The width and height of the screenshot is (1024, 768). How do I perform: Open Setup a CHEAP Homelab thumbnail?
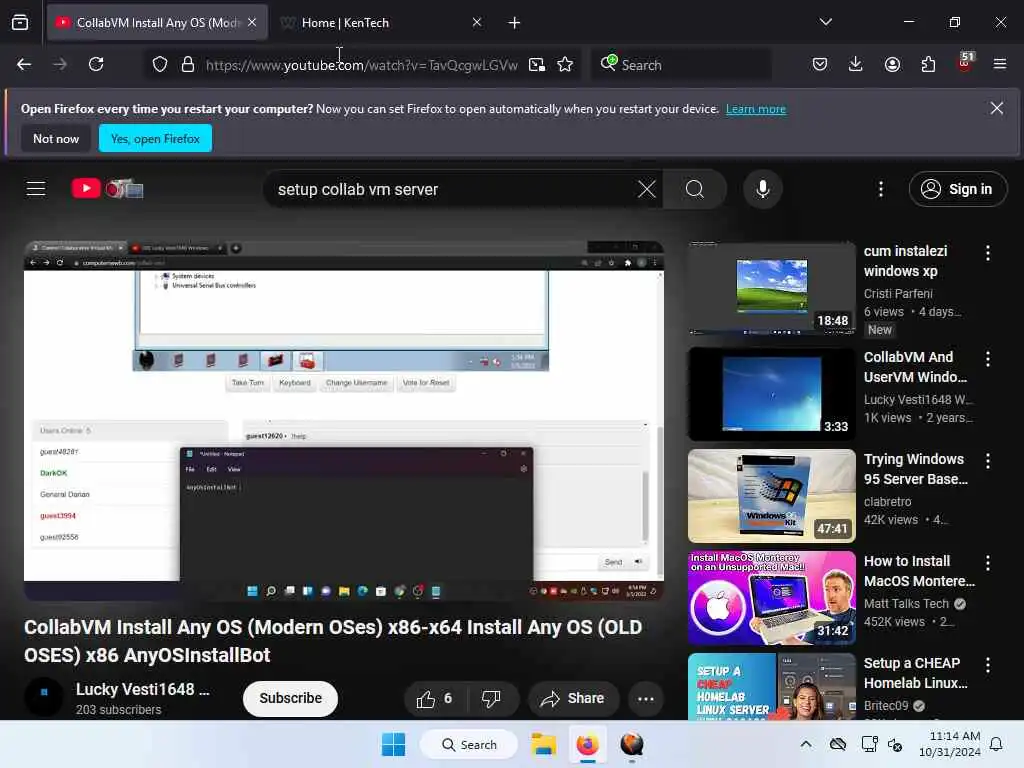[x=771, y=686]
